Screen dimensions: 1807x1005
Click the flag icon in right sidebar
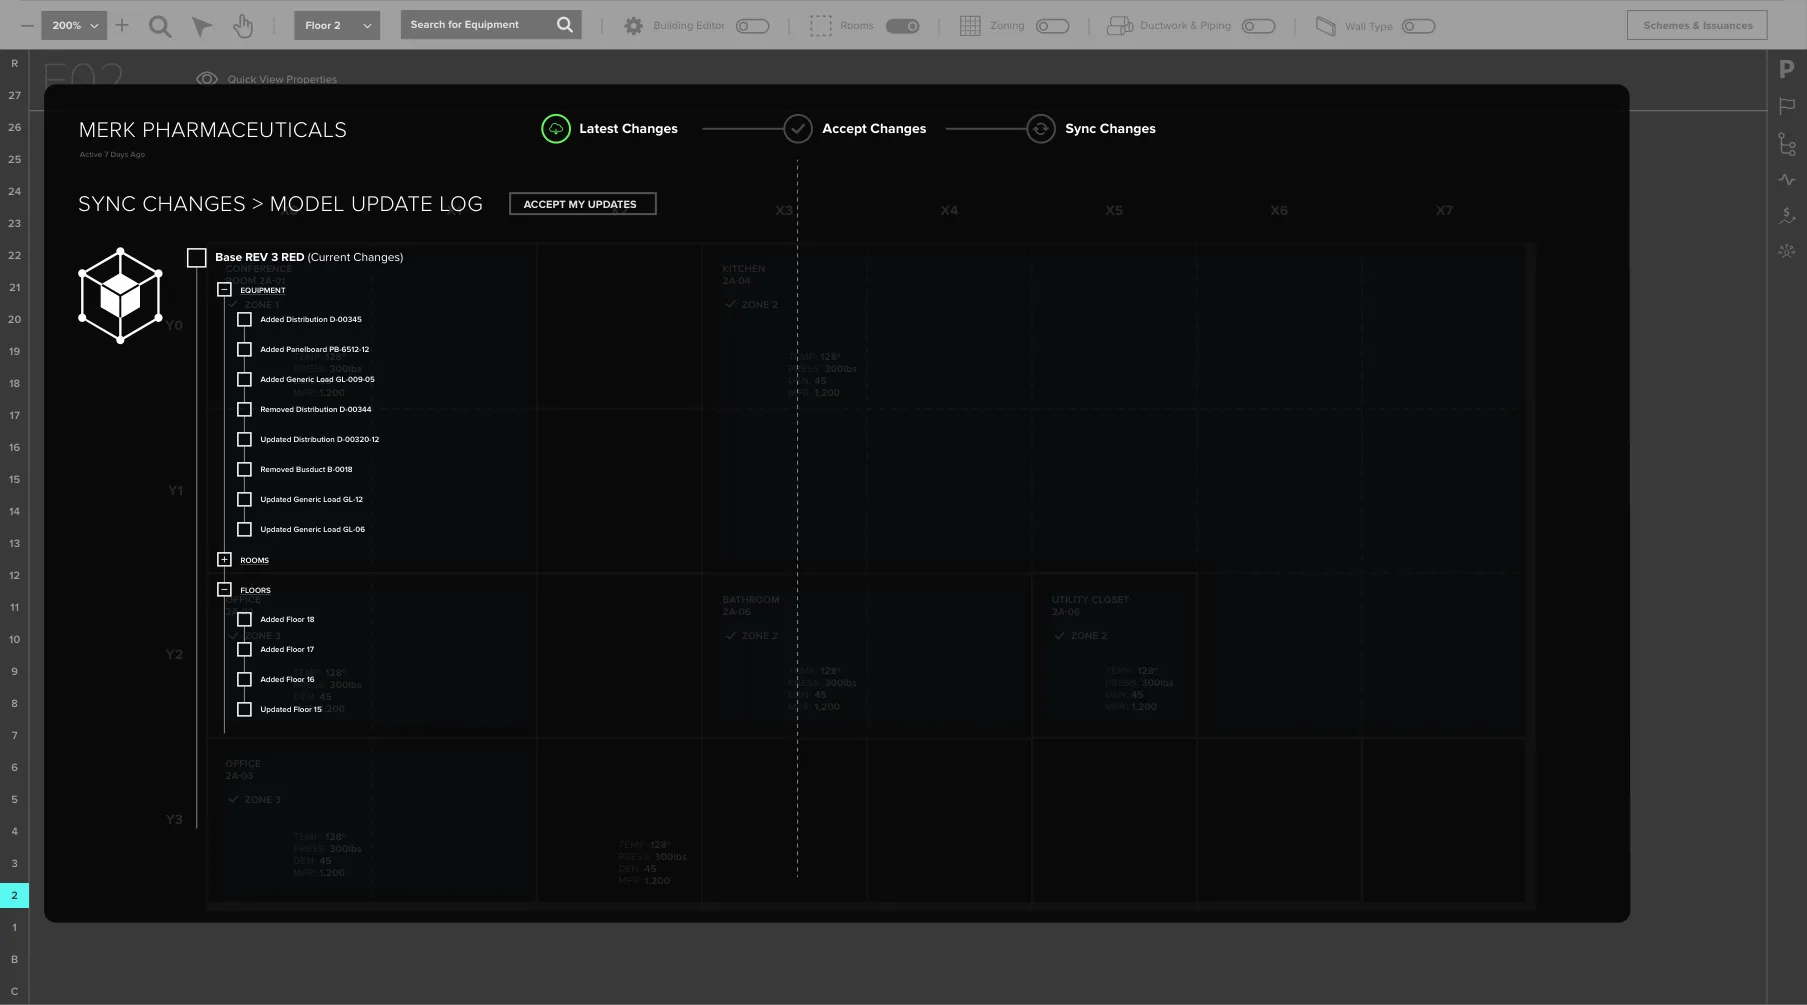click(x=1787, y=106)
